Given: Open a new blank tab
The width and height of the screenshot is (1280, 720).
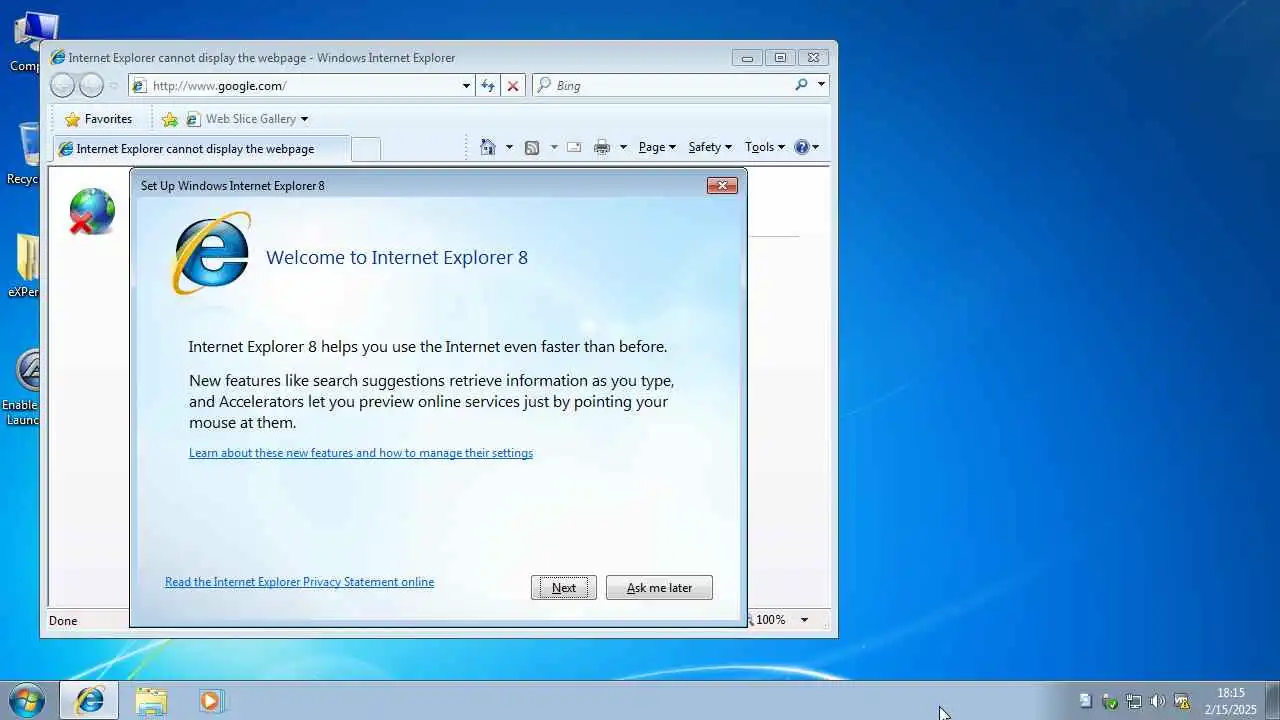Looking at the screenshot, I should (x=366, y=149).
